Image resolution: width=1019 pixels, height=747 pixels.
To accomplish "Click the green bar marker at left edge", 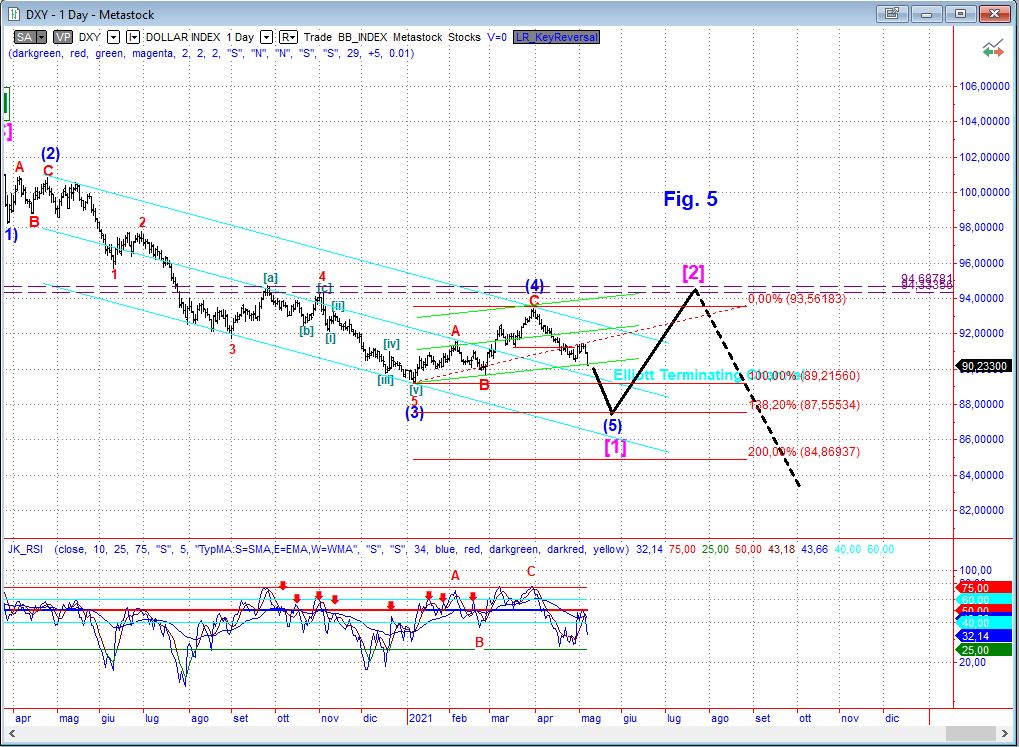I will [7, 102].
